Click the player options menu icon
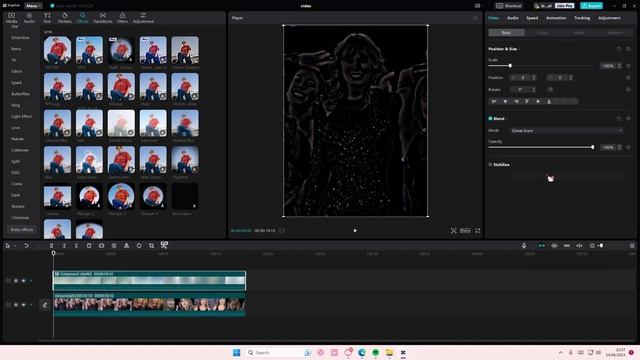640x360 pixels. pos(476,18)
